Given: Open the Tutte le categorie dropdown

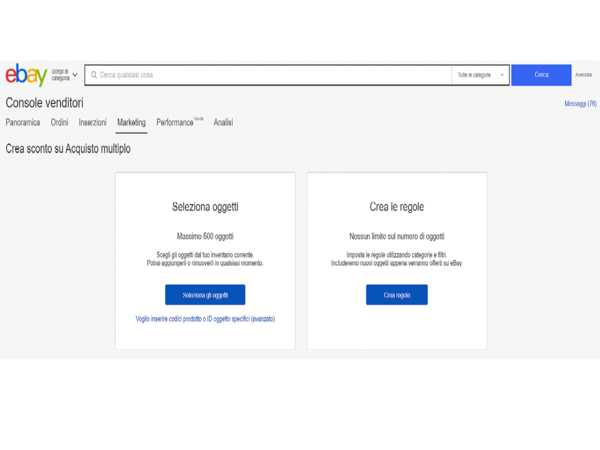Looking at the screenshot, I should coord(480,75).
